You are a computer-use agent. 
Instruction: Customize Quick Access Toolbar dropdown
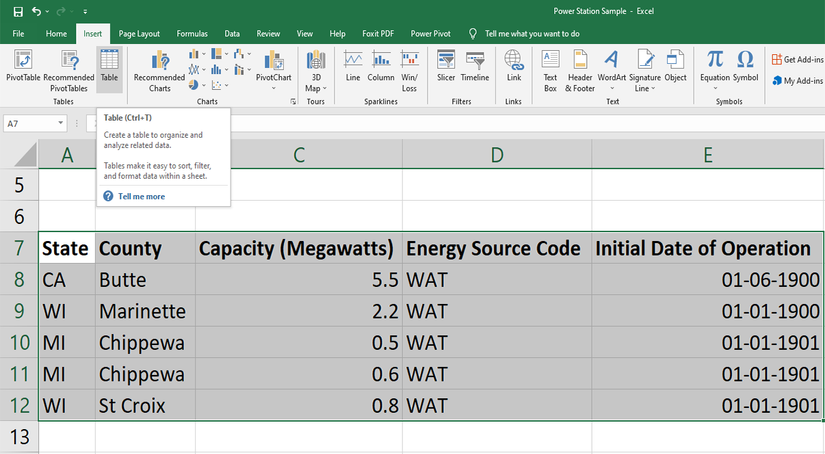click(85, 11)
